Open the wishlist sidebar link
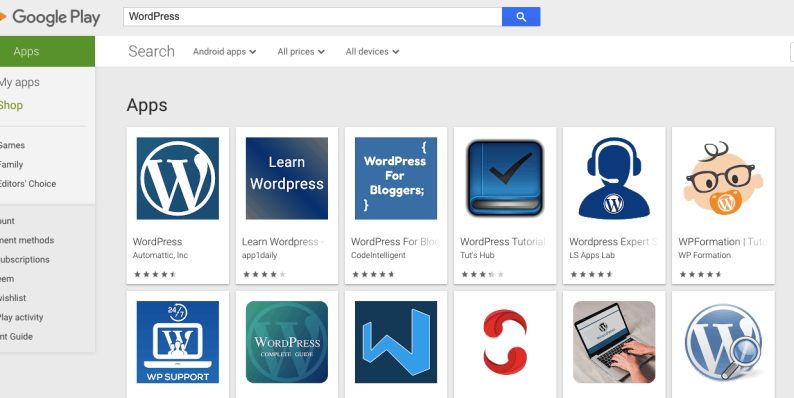794x398 pixels. (x=13, y=298)
